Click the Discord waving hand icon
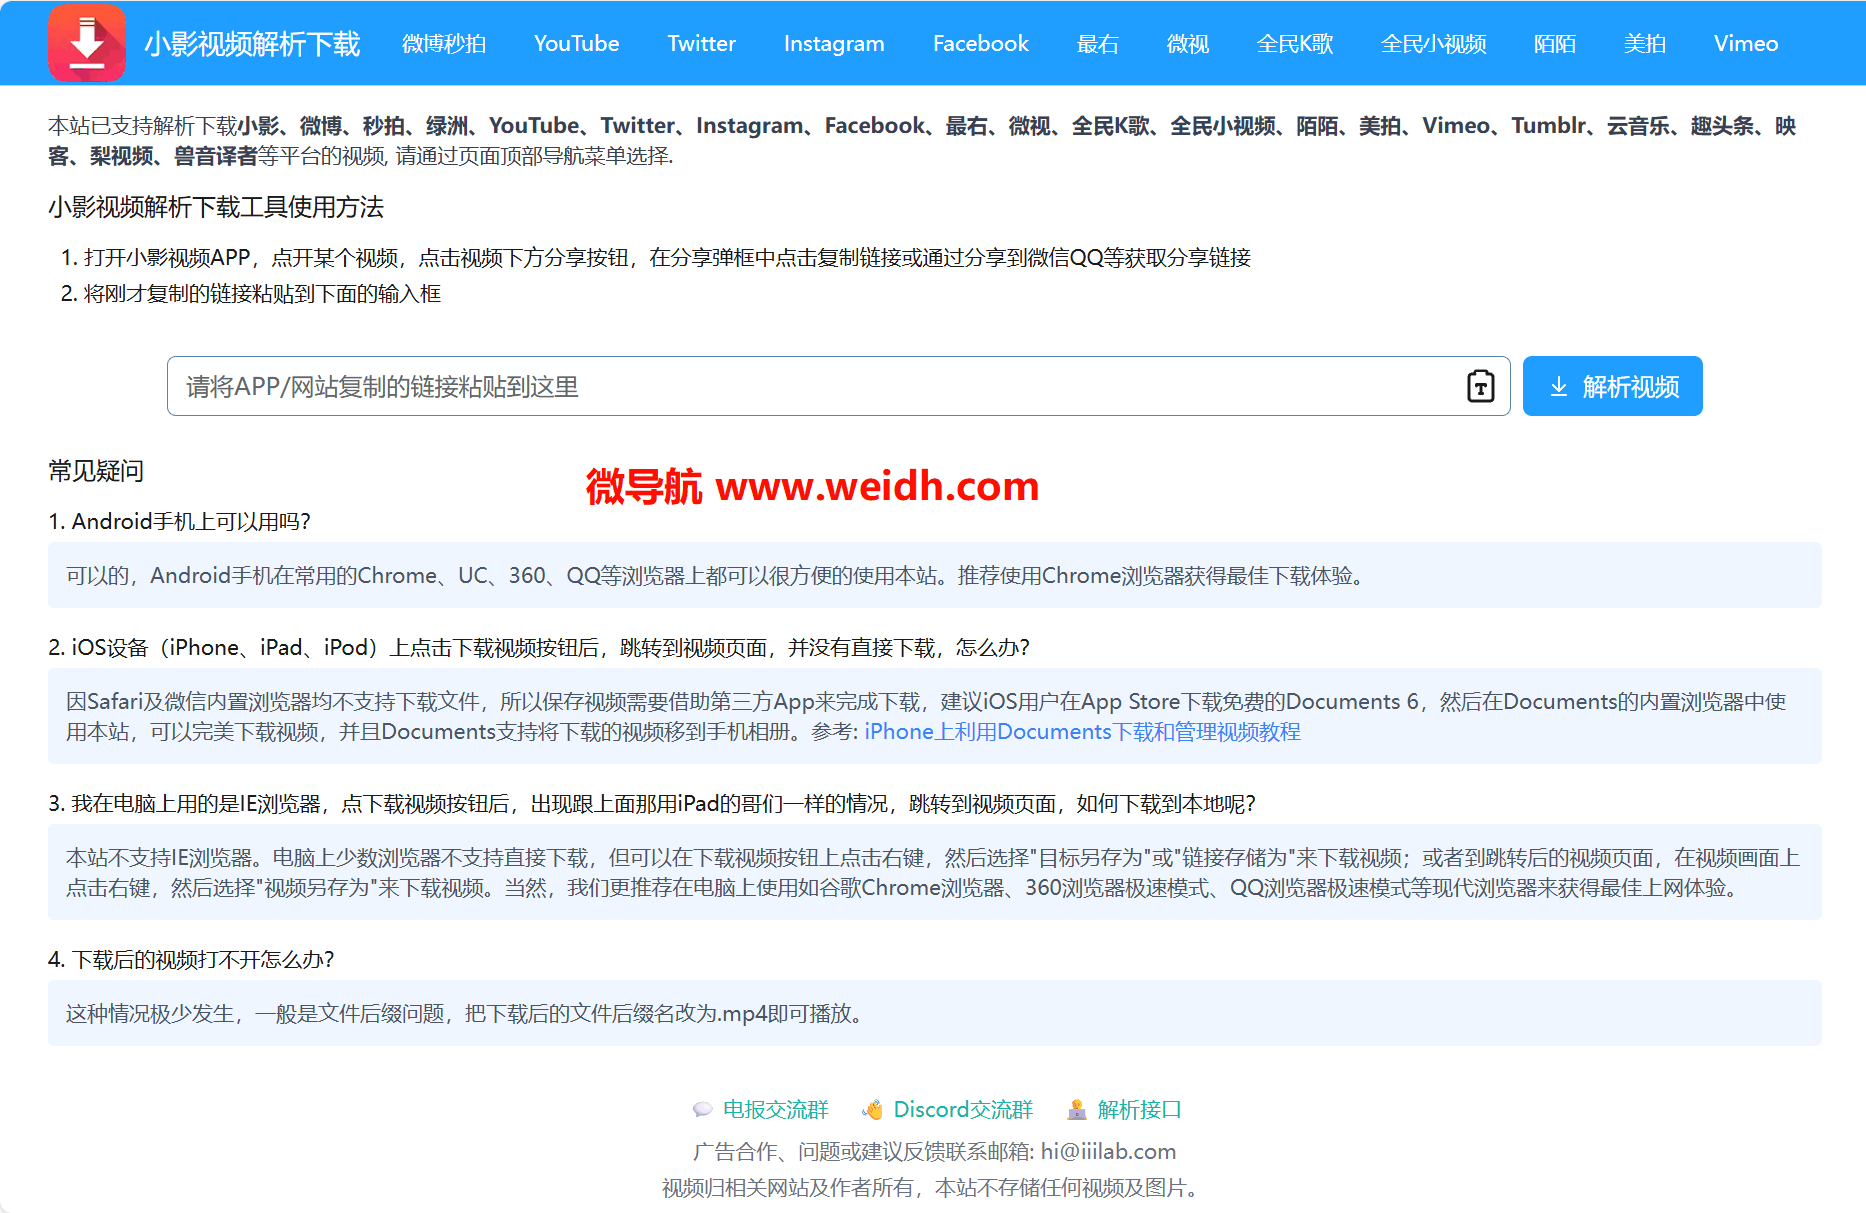The image size is (1866, 1213). (x=872, y=1110)
